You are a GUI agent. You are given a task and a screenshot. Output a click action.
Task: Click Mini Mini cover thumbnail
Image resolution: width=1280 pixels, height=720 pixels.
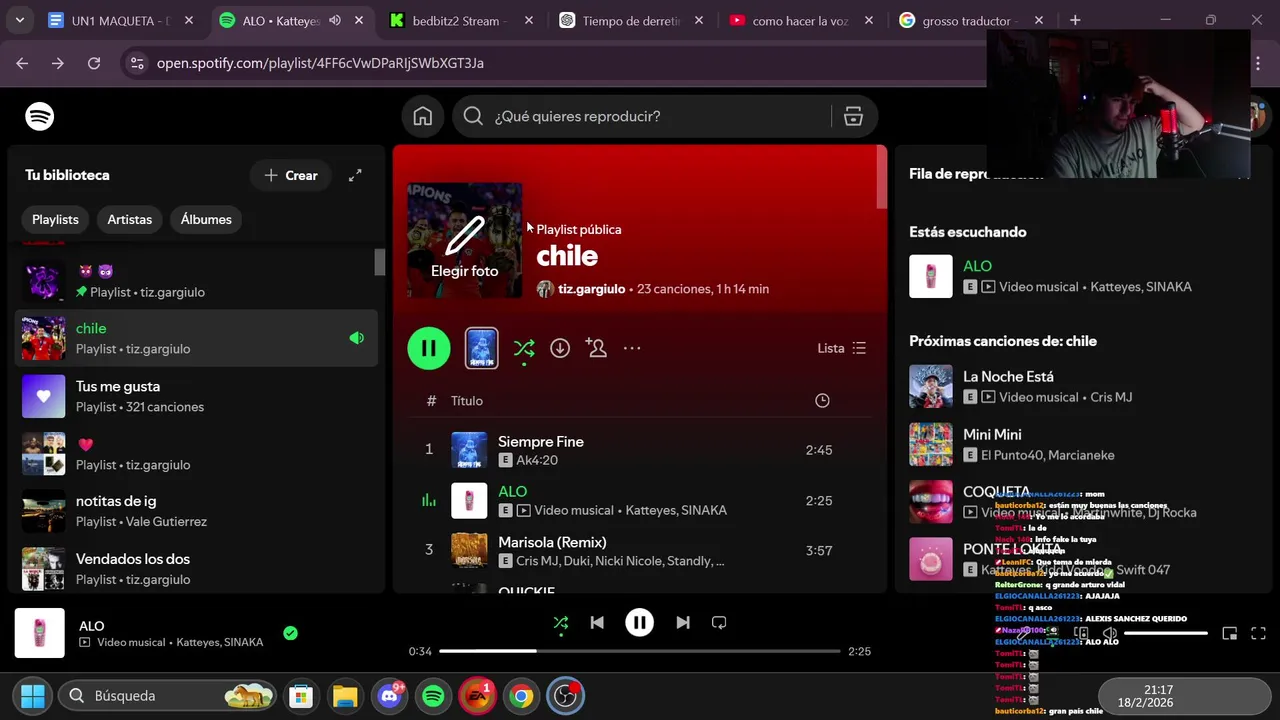(x=931, y=444)
